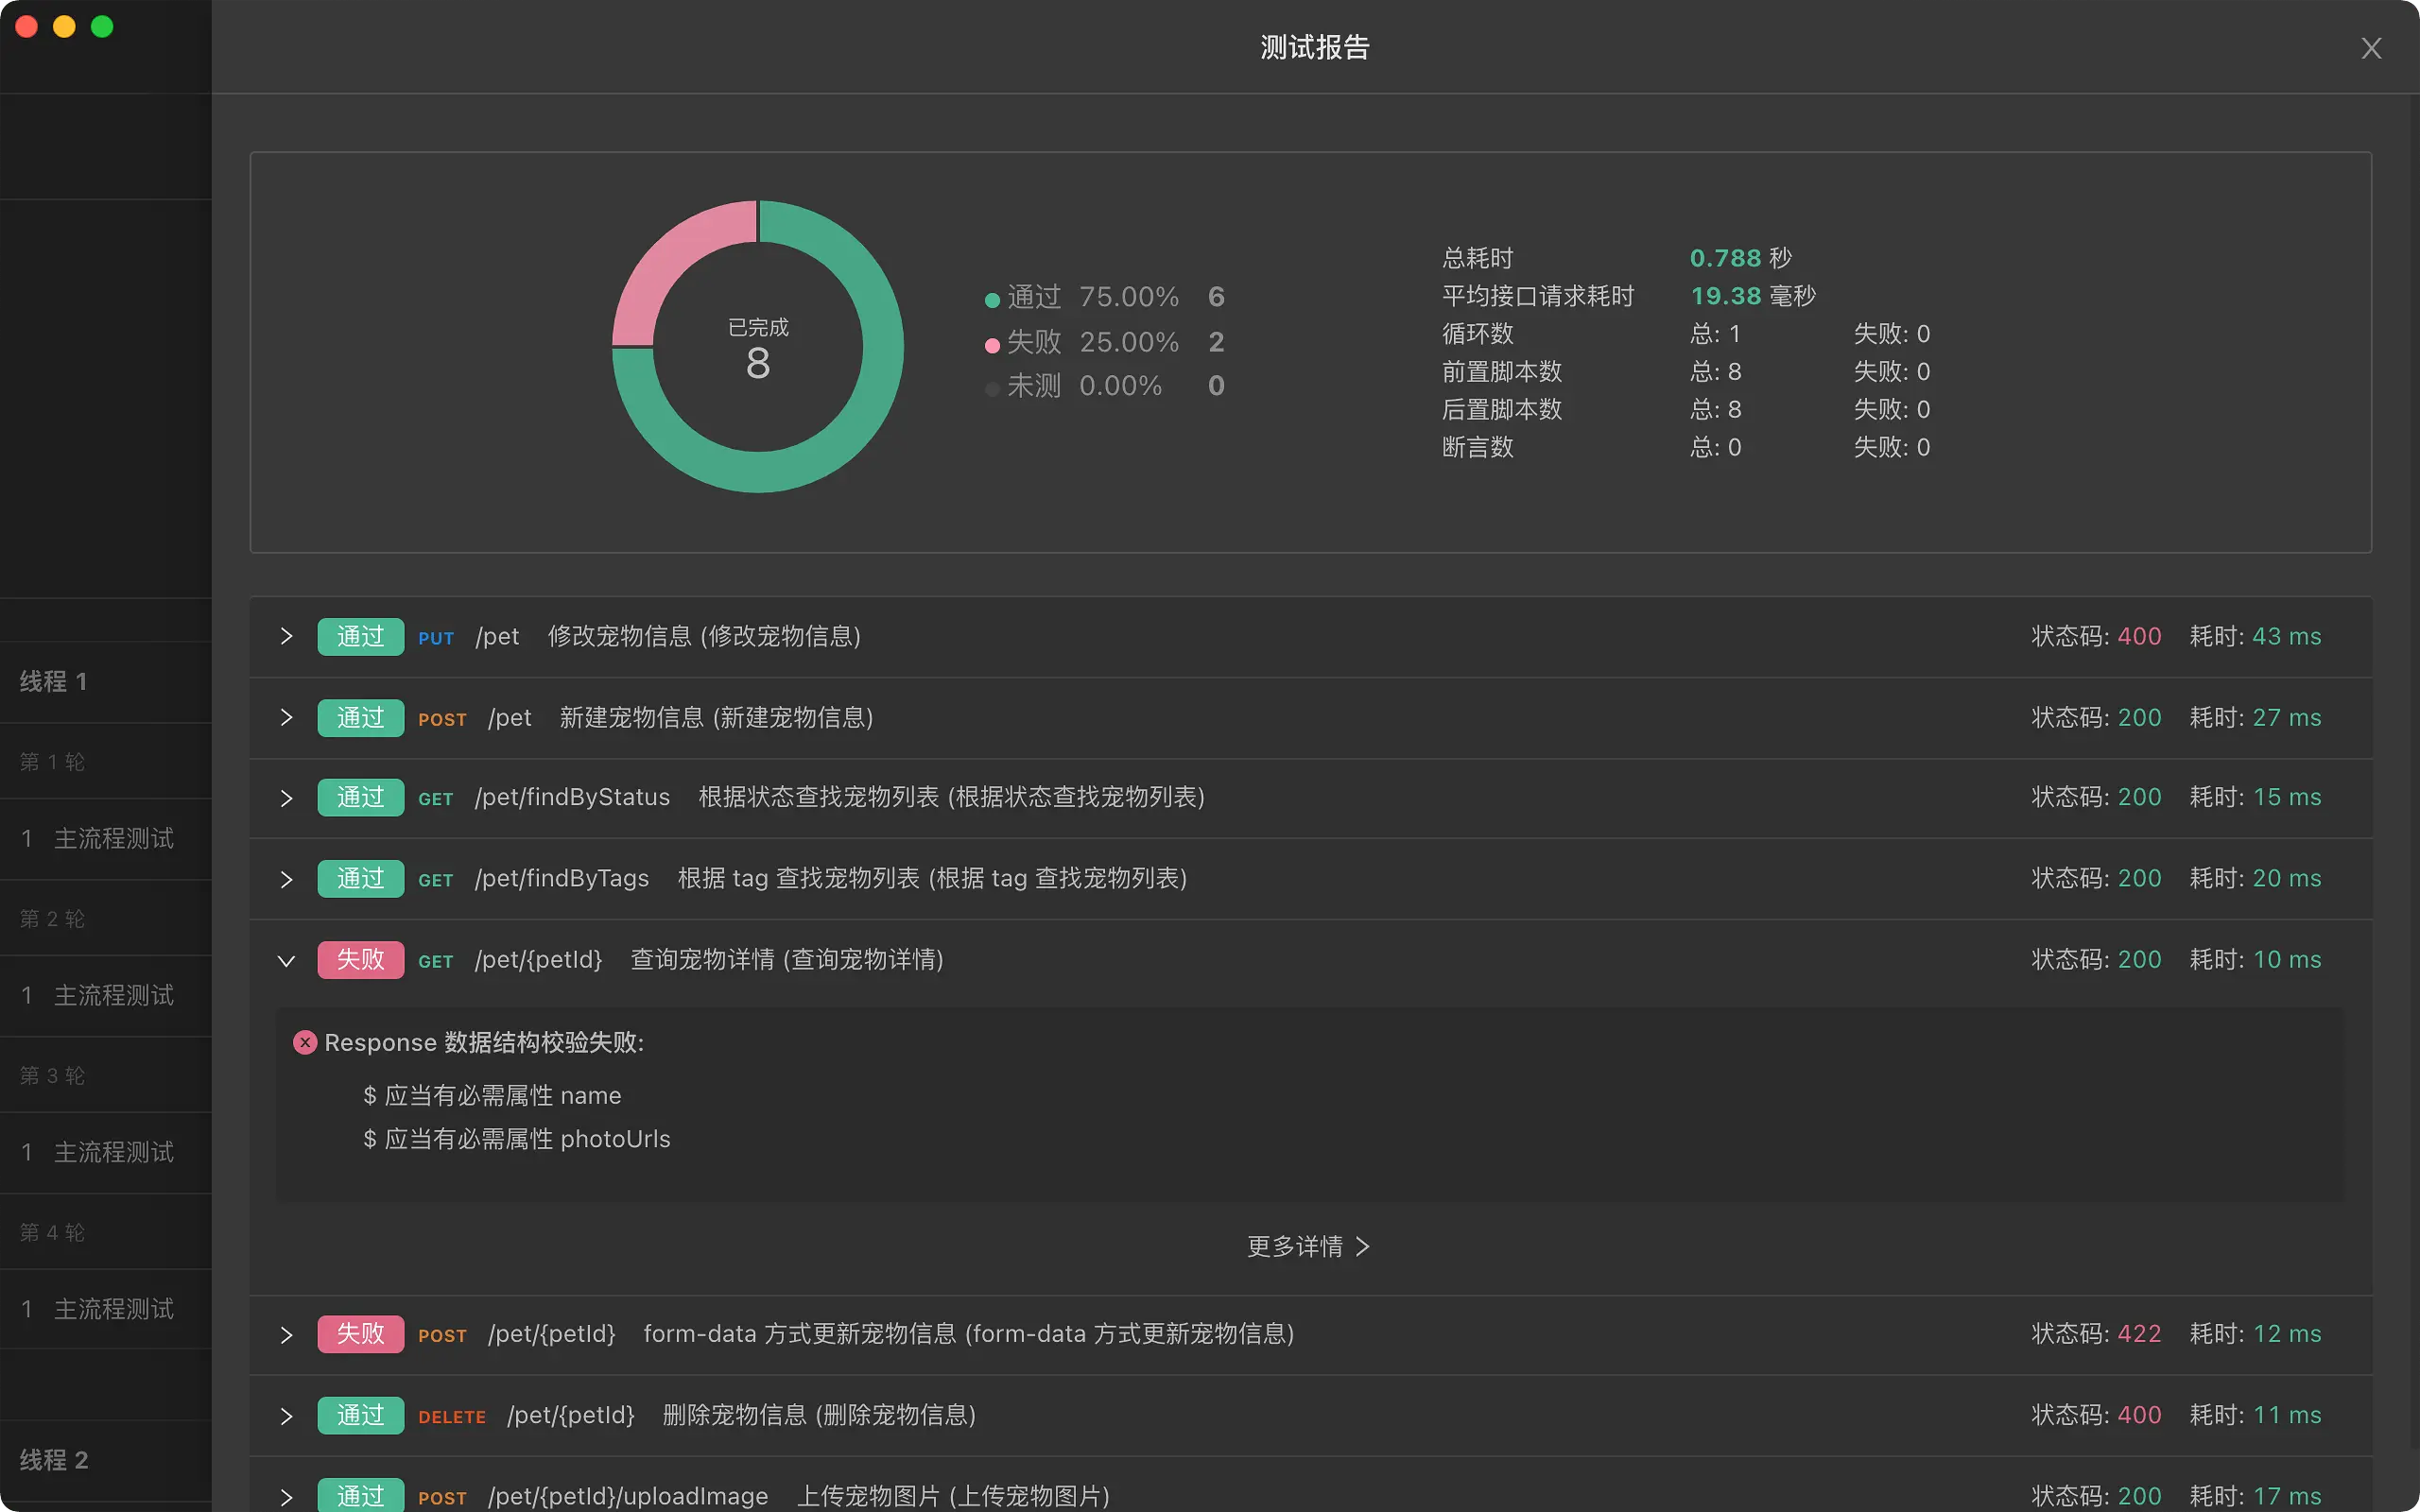Select 线程 1 in the sidebar
This screenshot has height=1512, width=2420.
tap(53, 682)
